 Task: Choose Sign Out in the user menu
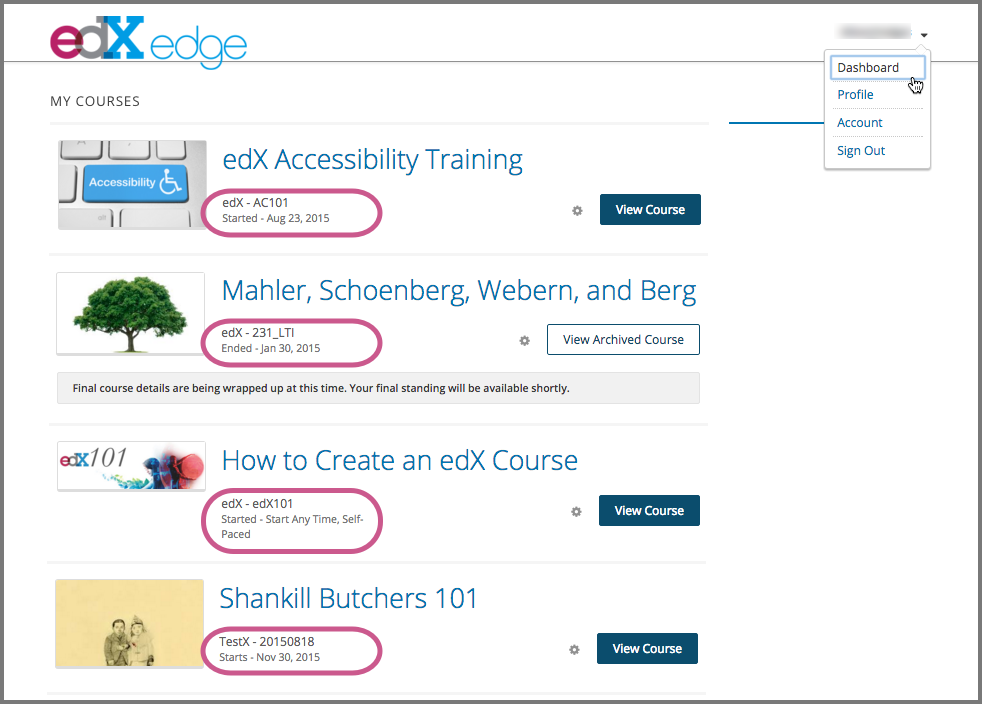click(861, 151)
